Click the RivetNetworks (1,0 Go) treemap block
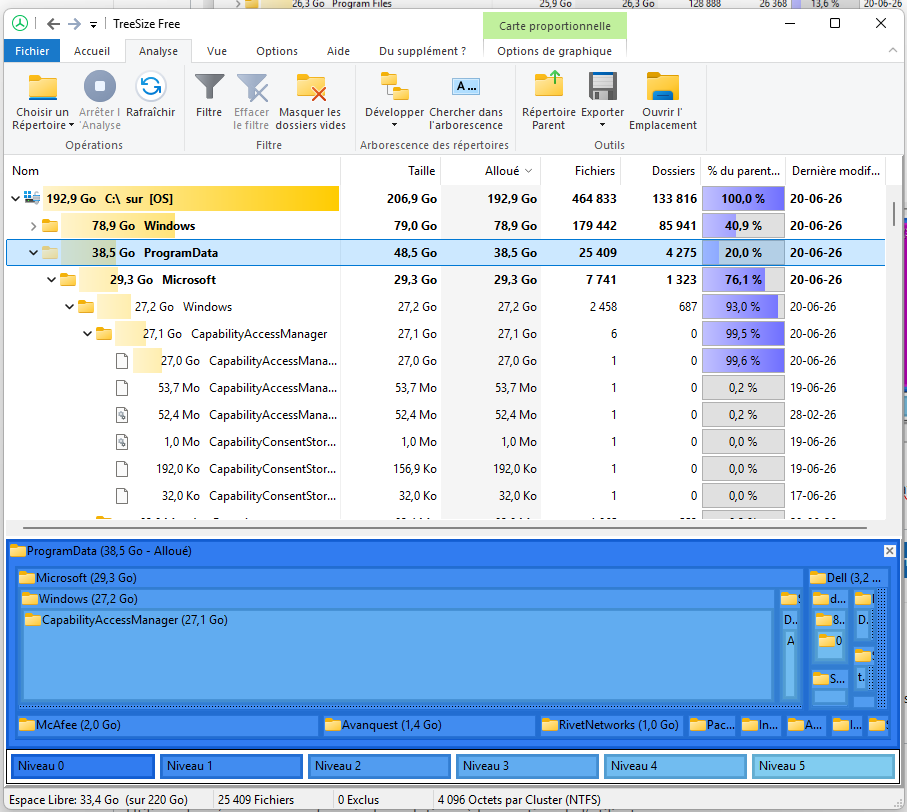Screen dimensions: 907x812 [x=612, y=725]
